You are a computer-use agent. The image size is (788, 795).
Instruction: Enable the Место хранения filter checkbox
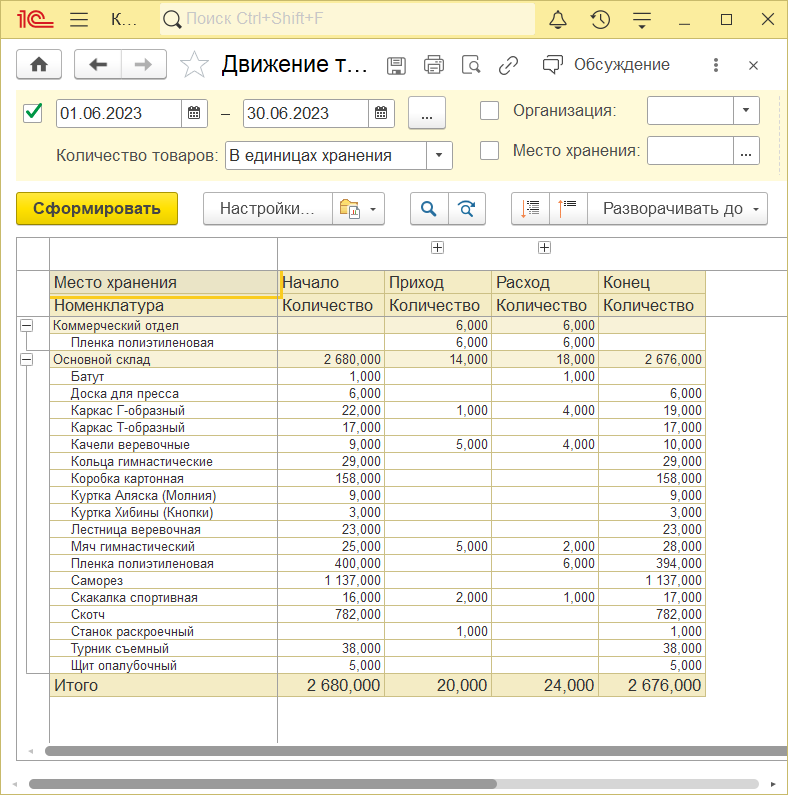click(489, 151)
